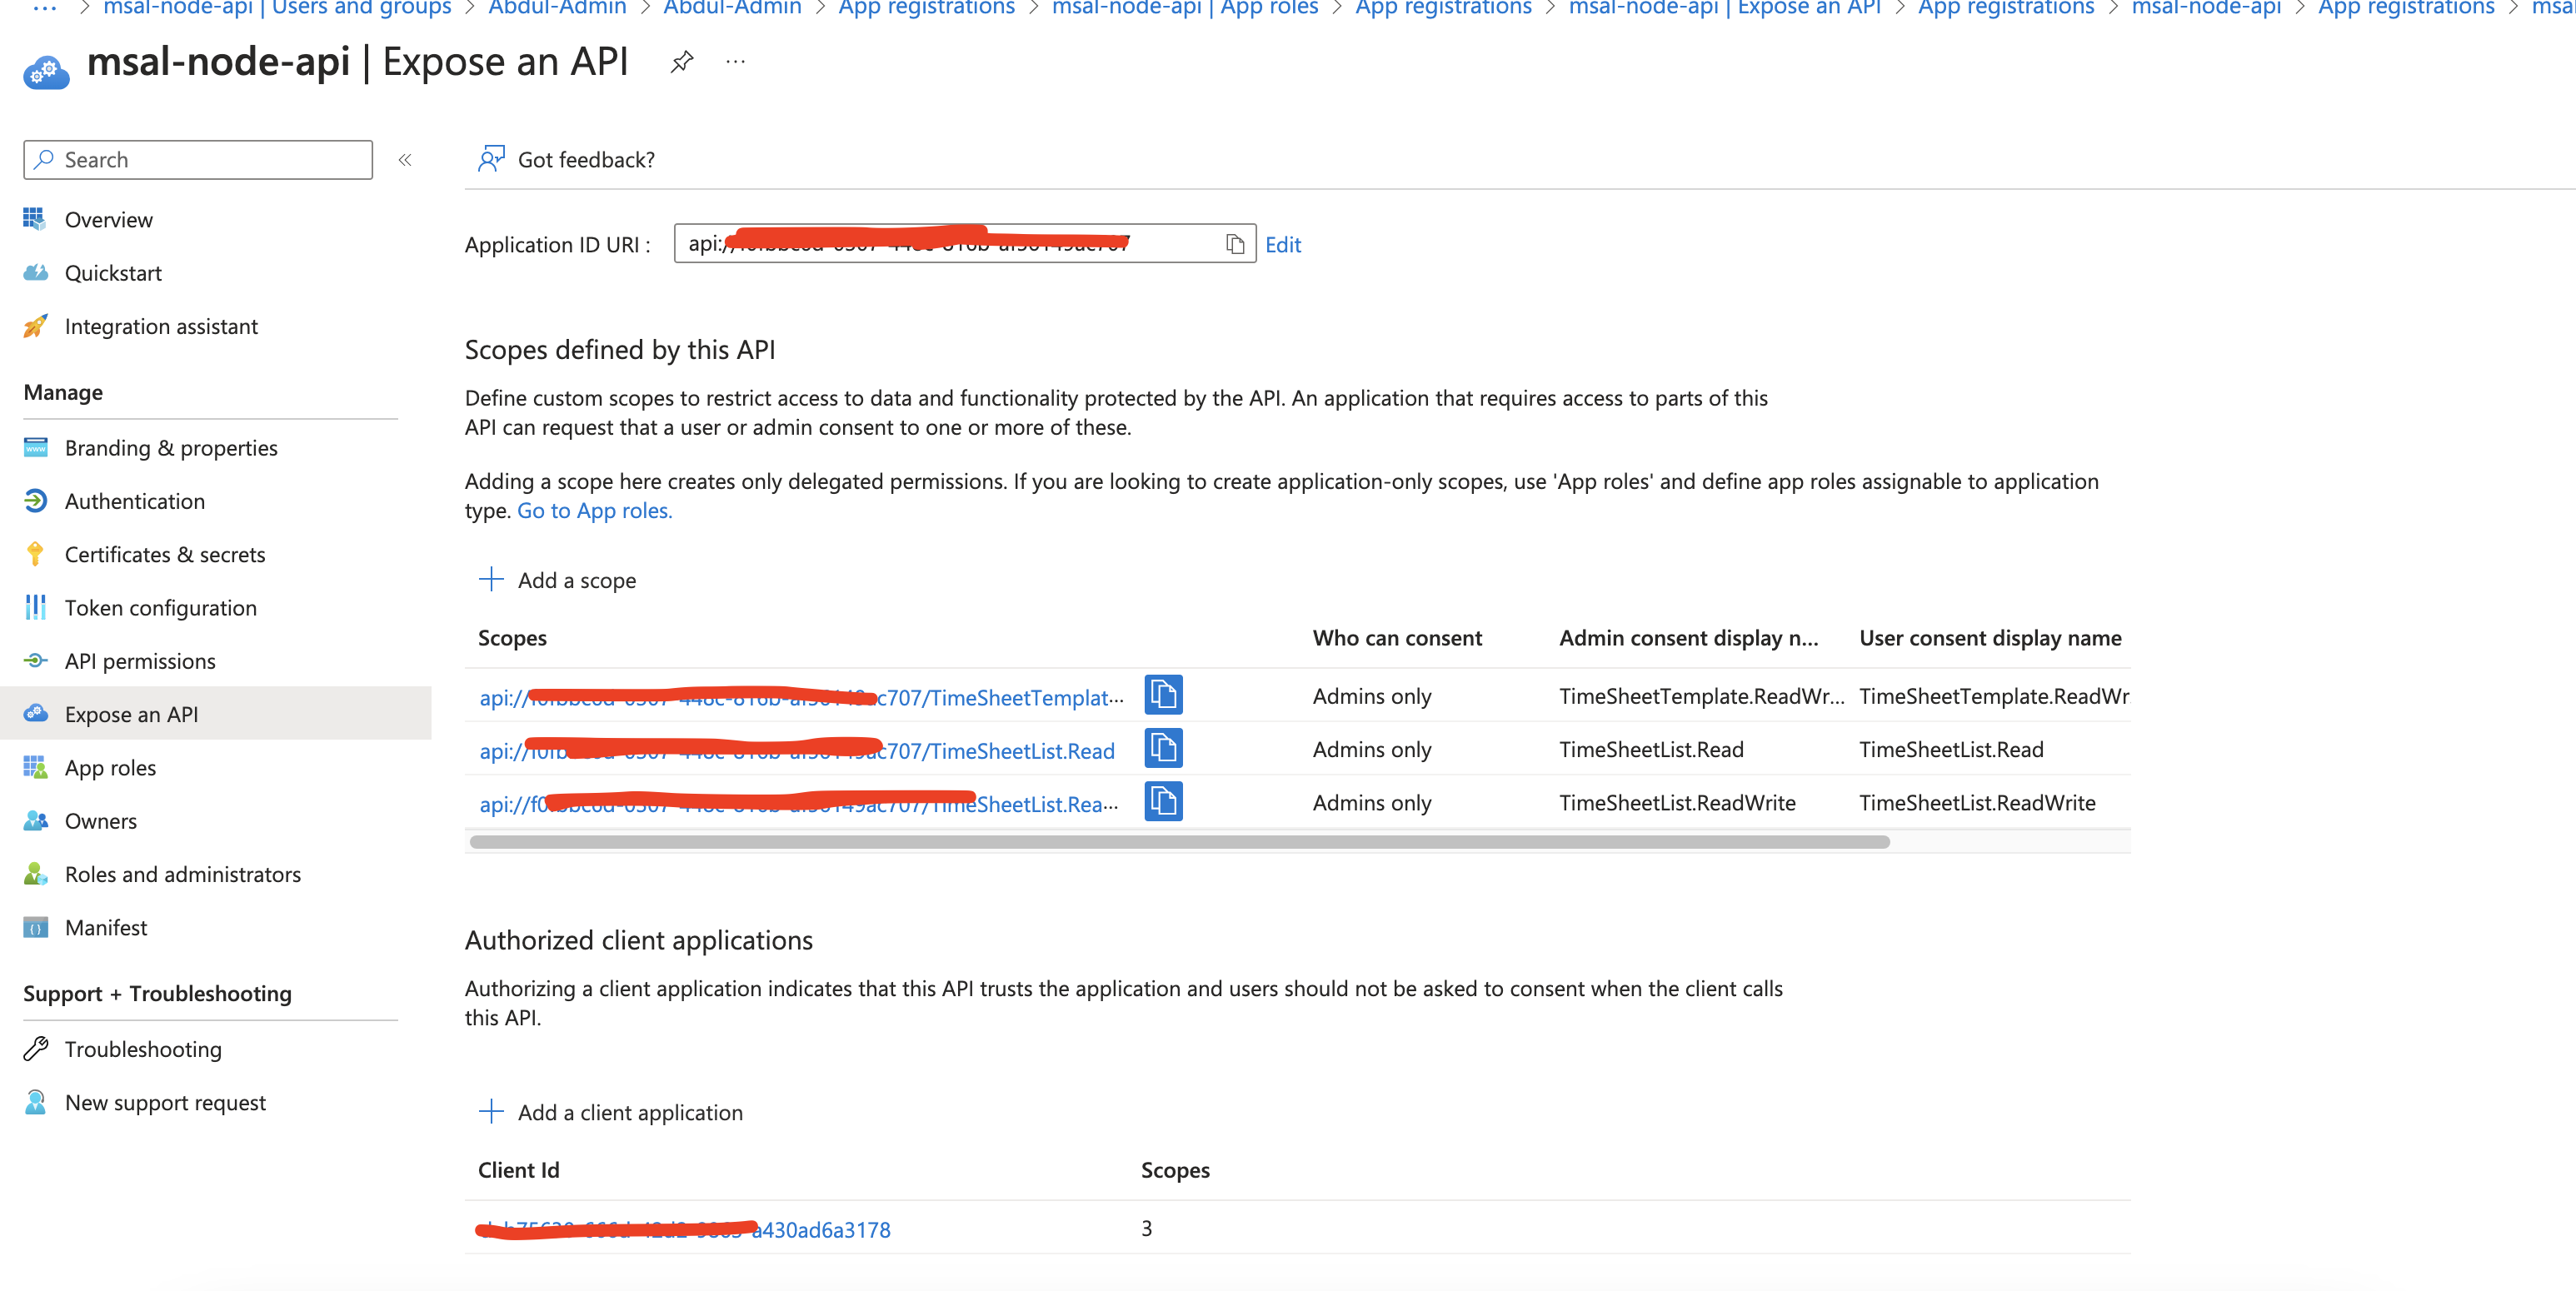Open Overview in the sidebar
Screen dimensions: 2576x1291
click(x=108, y=220)
